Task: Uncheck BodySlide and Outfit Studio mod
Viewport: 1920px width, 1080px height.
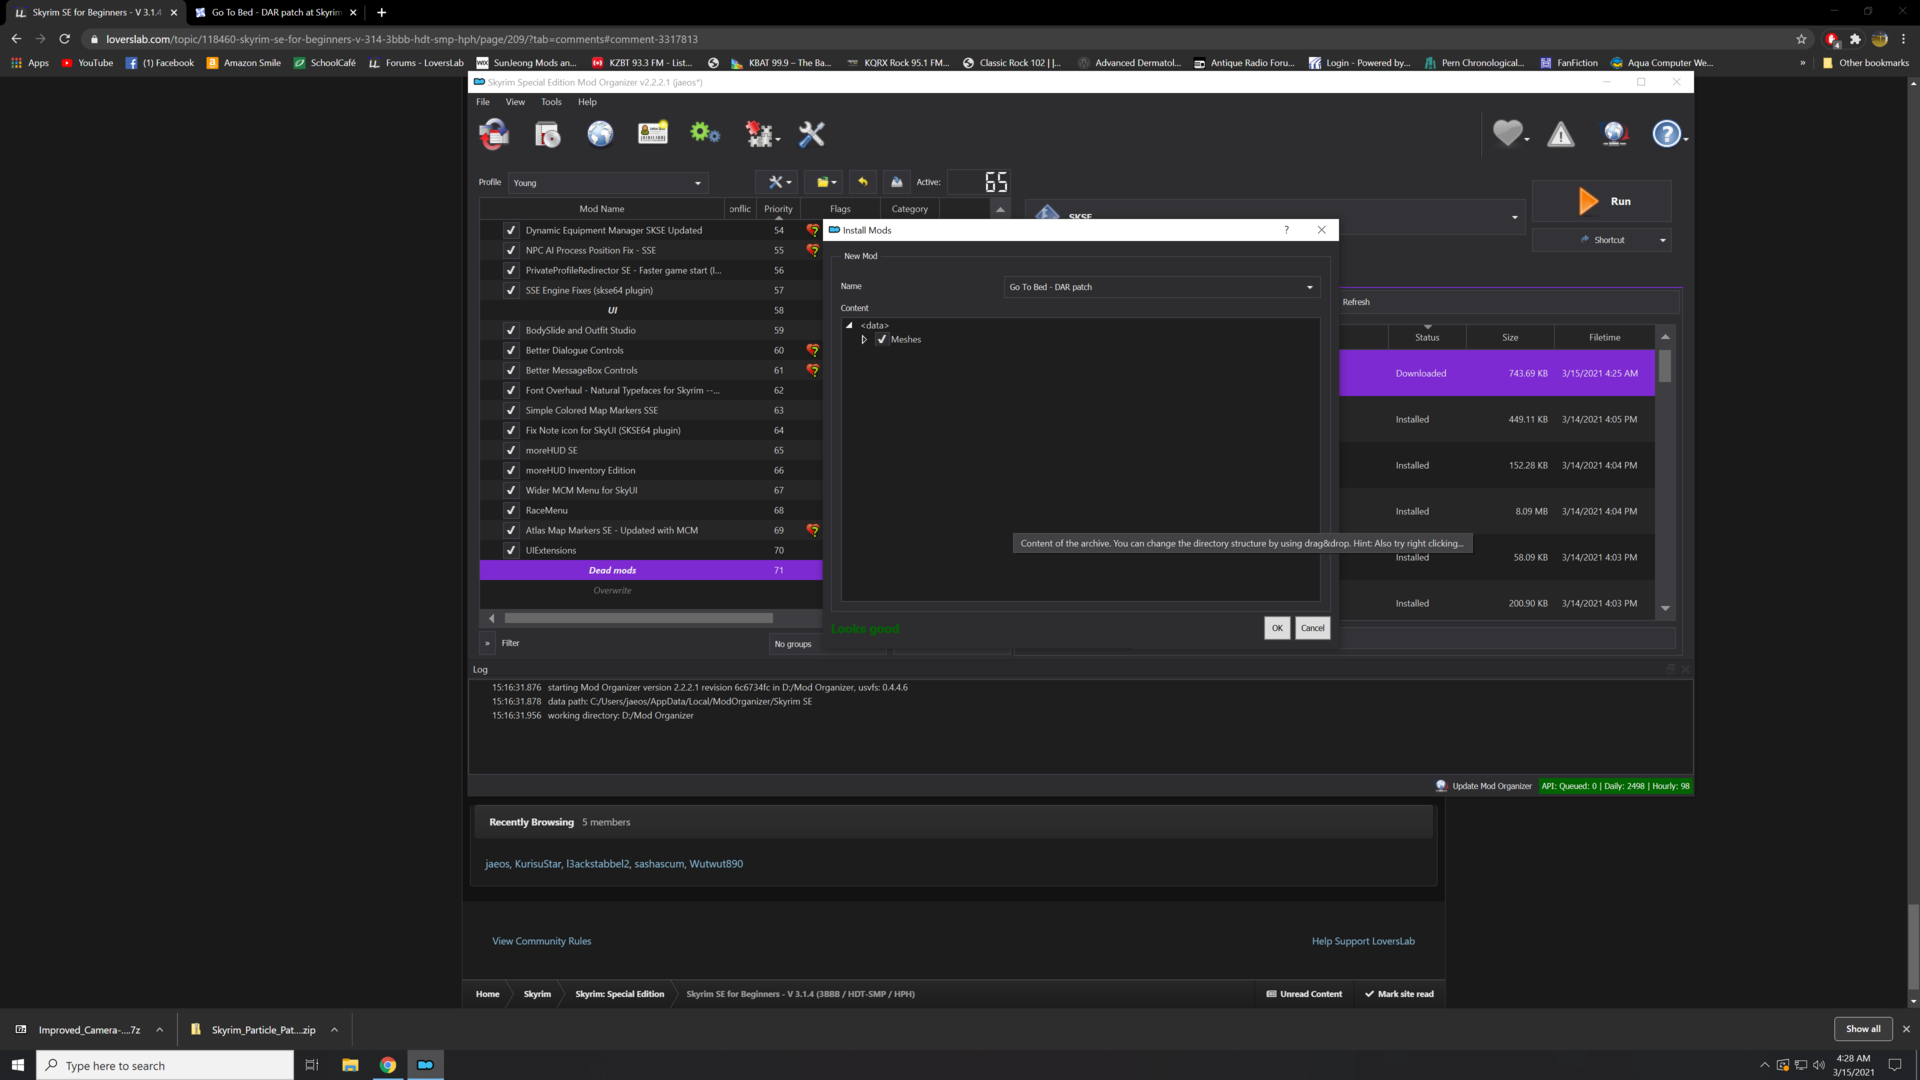Action: pos(511,330)
